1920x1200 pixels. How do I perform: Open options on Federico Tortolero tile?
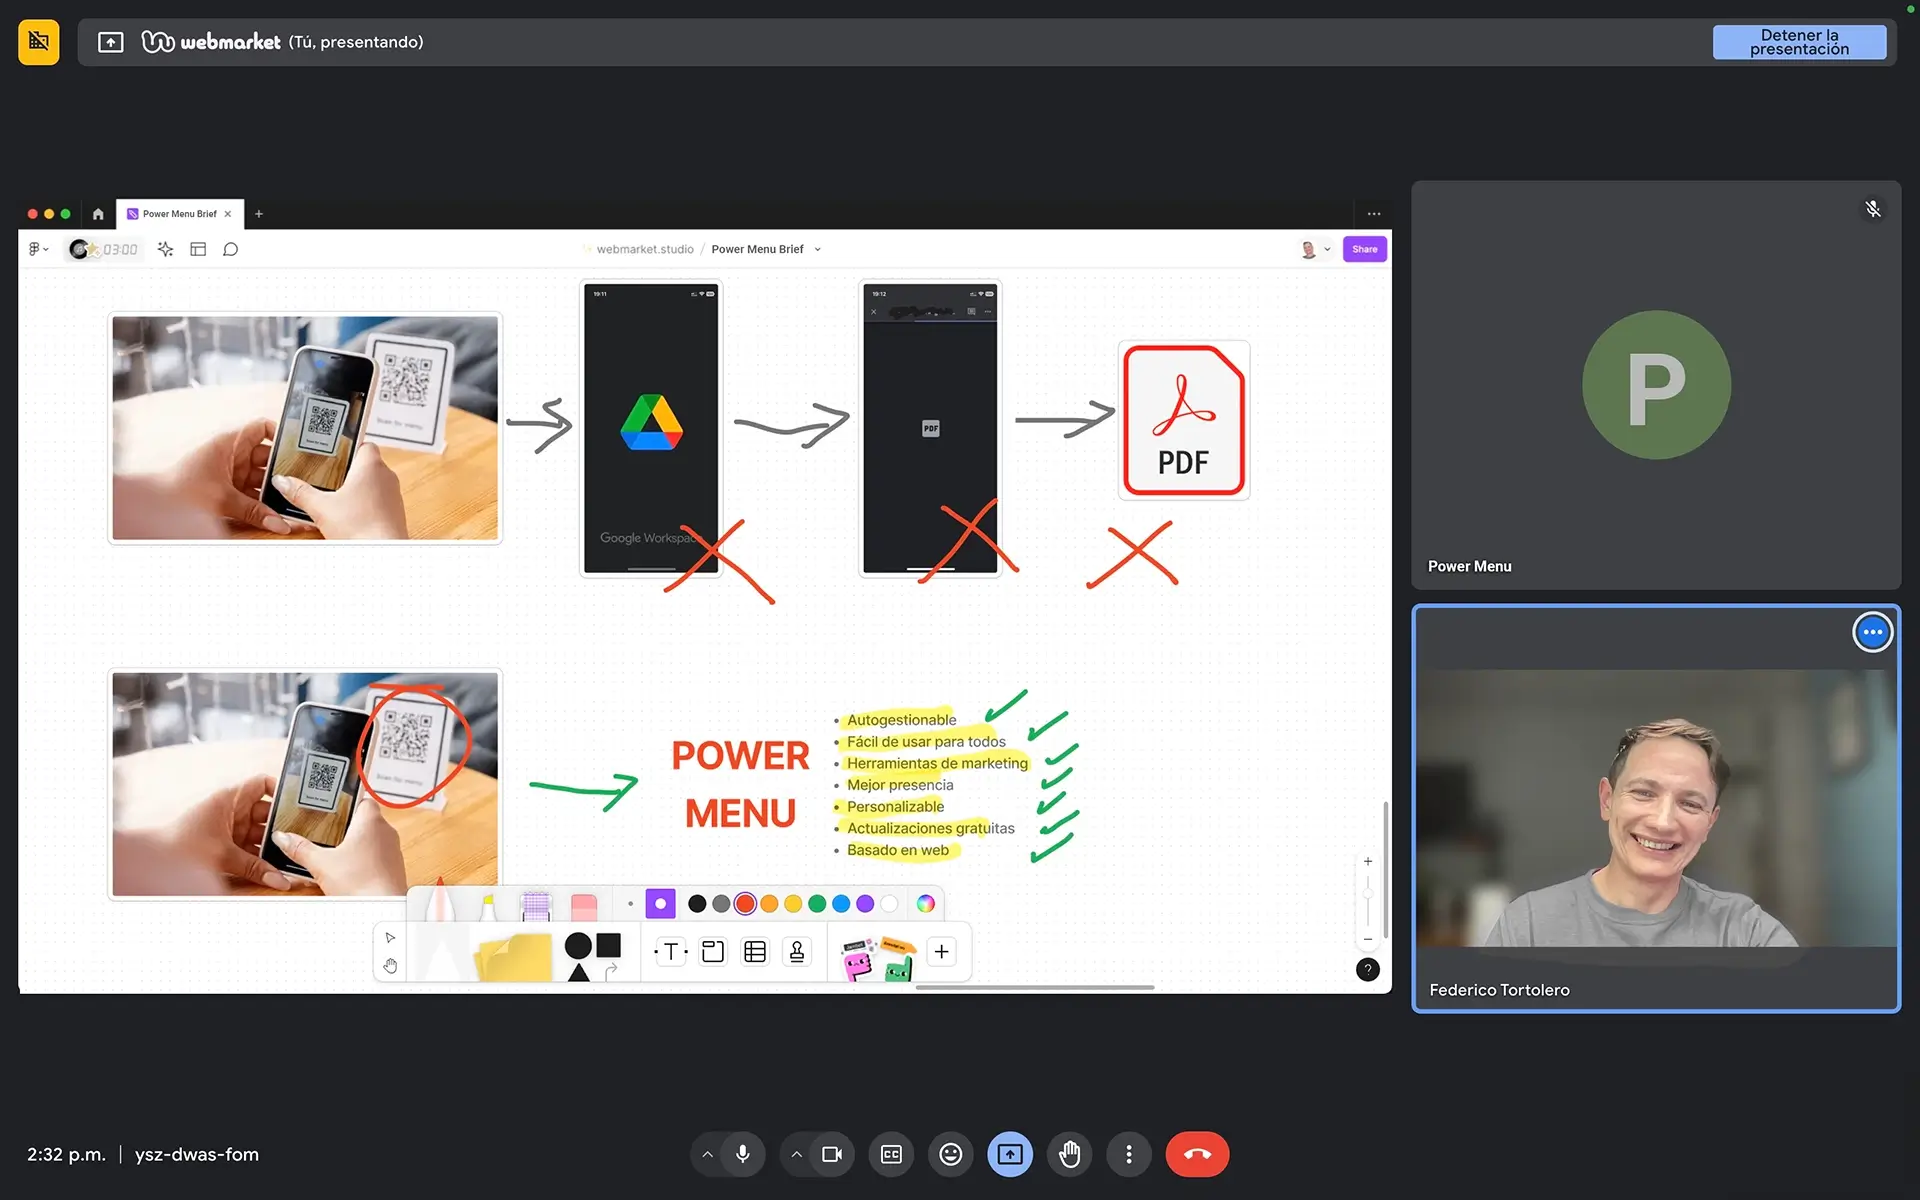pos(1873,632)
